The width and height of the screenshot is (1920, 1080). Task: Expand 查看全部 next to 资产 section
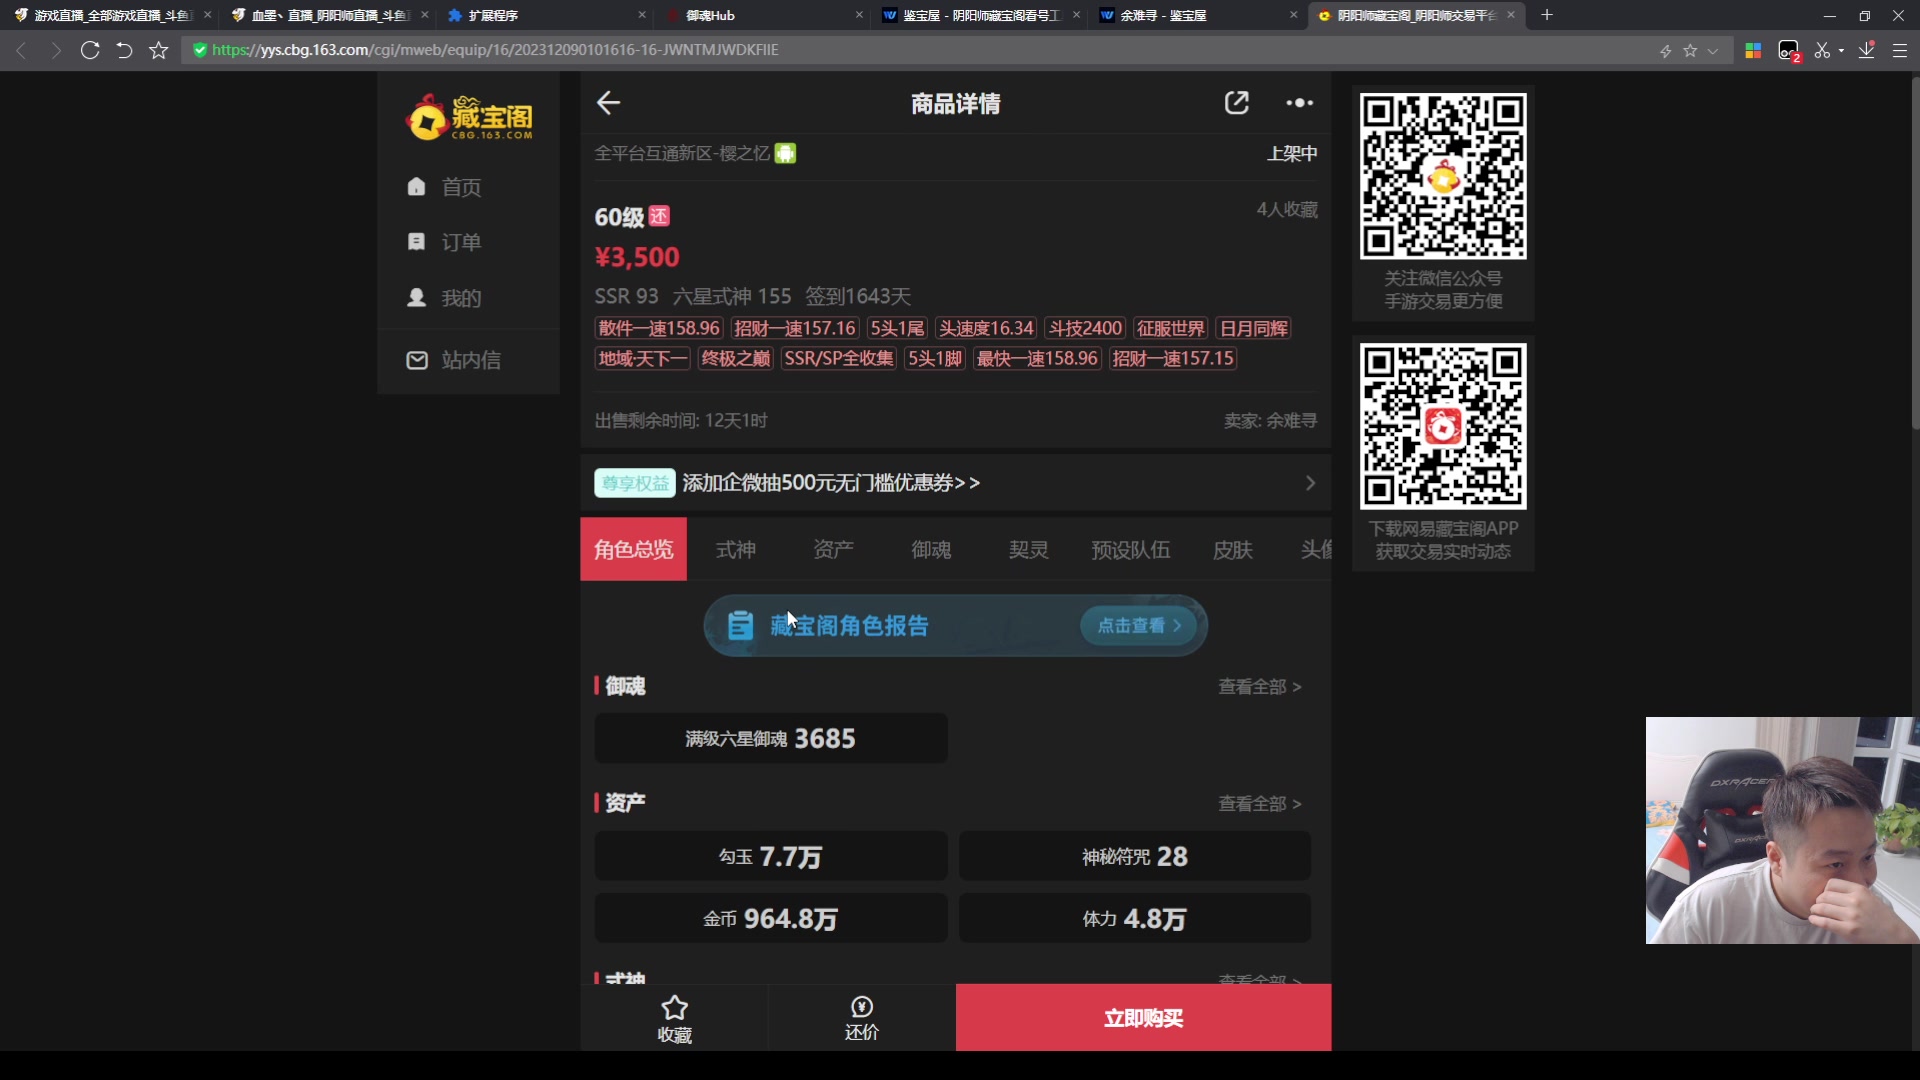[x=1259, y=803]
